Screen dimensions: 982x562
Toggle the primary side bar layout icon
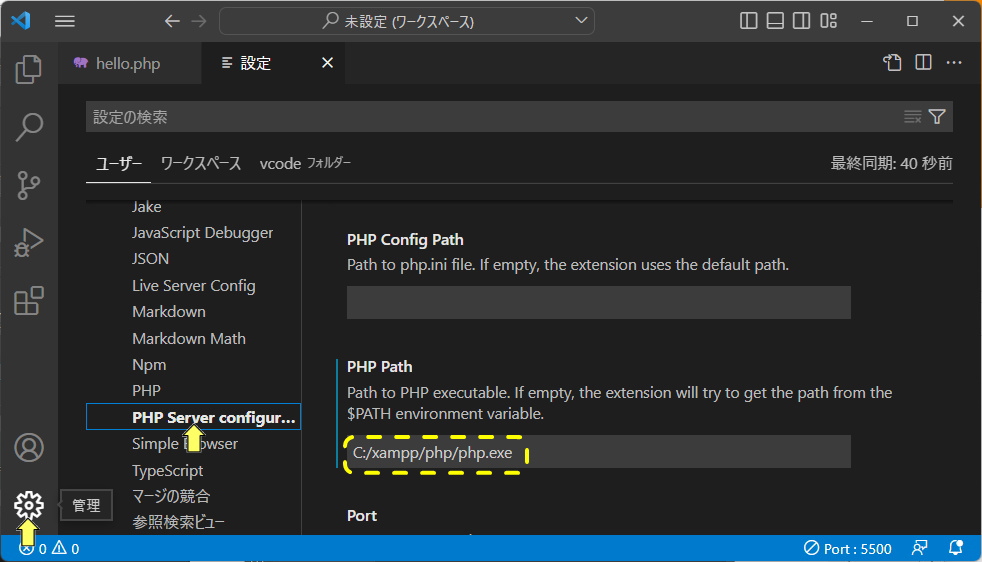[748, 21]
